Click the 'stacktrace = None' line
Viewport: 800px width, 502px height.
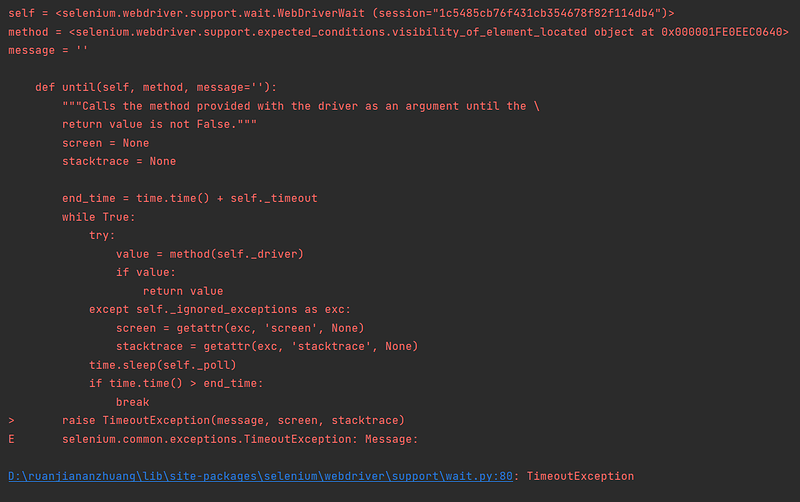point(119,161)
